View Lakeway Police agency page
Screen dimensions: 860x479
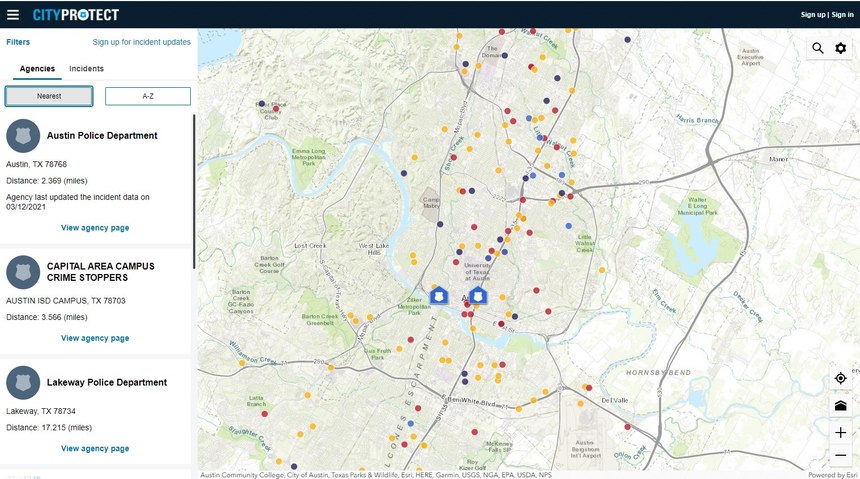click(x=95, y=448)
